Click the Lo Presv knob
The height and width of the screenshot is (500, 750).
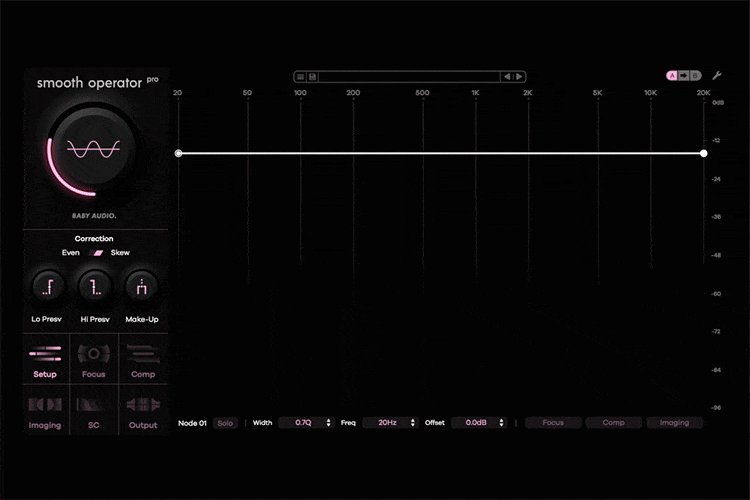pyautogui.click(x=47, y=287)
